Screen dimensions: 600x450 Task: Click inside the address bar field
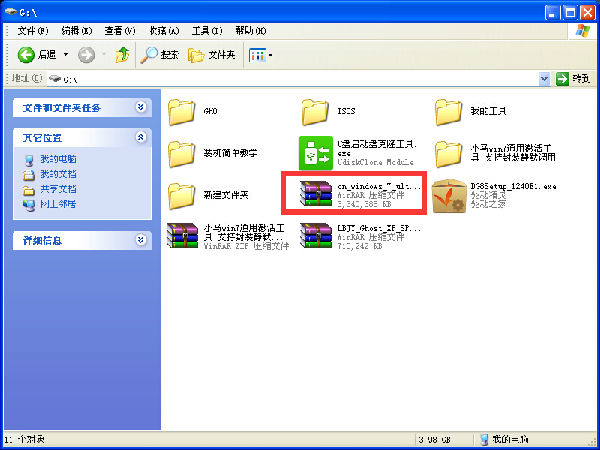point(300,78)
